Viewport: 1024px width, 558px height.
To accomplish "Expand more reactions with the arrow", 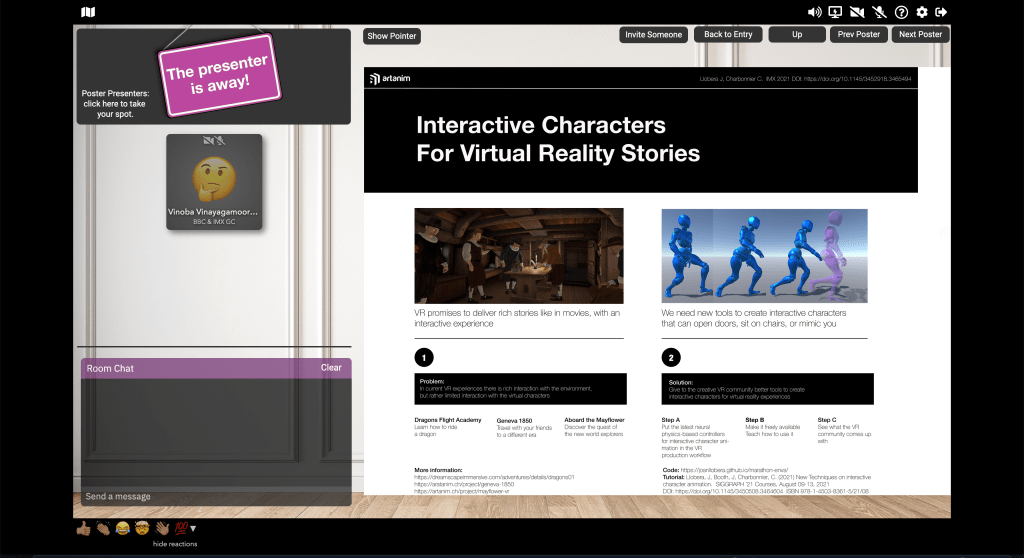I will (194, 528).
